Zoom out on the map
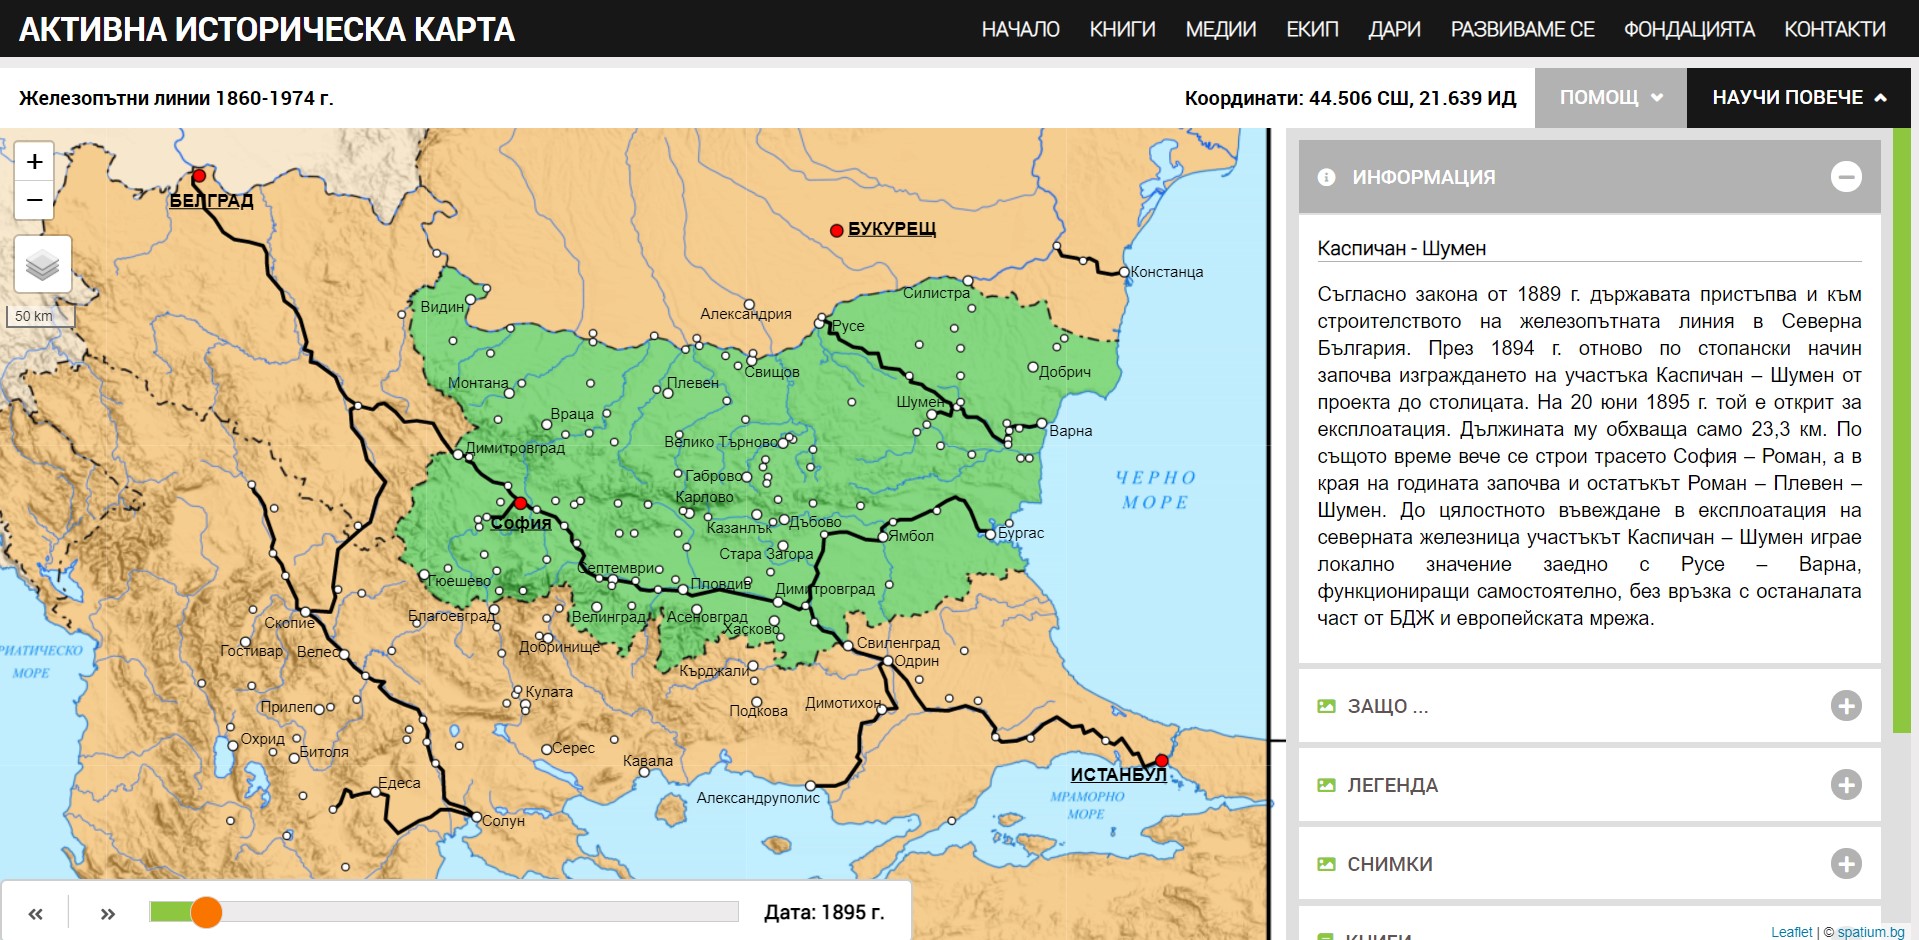Viewport: 1919px width, 940px height. tap(34, 200)
